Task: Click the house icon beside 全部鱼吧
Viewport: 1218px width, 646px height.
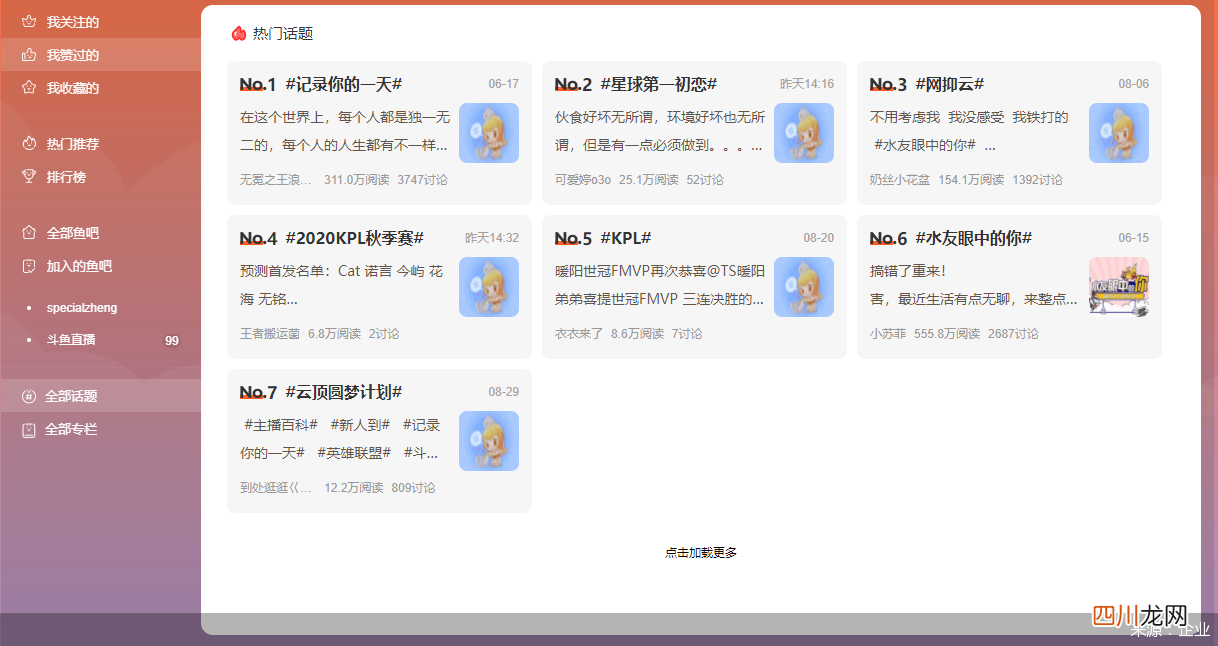Action: point(29,233)
